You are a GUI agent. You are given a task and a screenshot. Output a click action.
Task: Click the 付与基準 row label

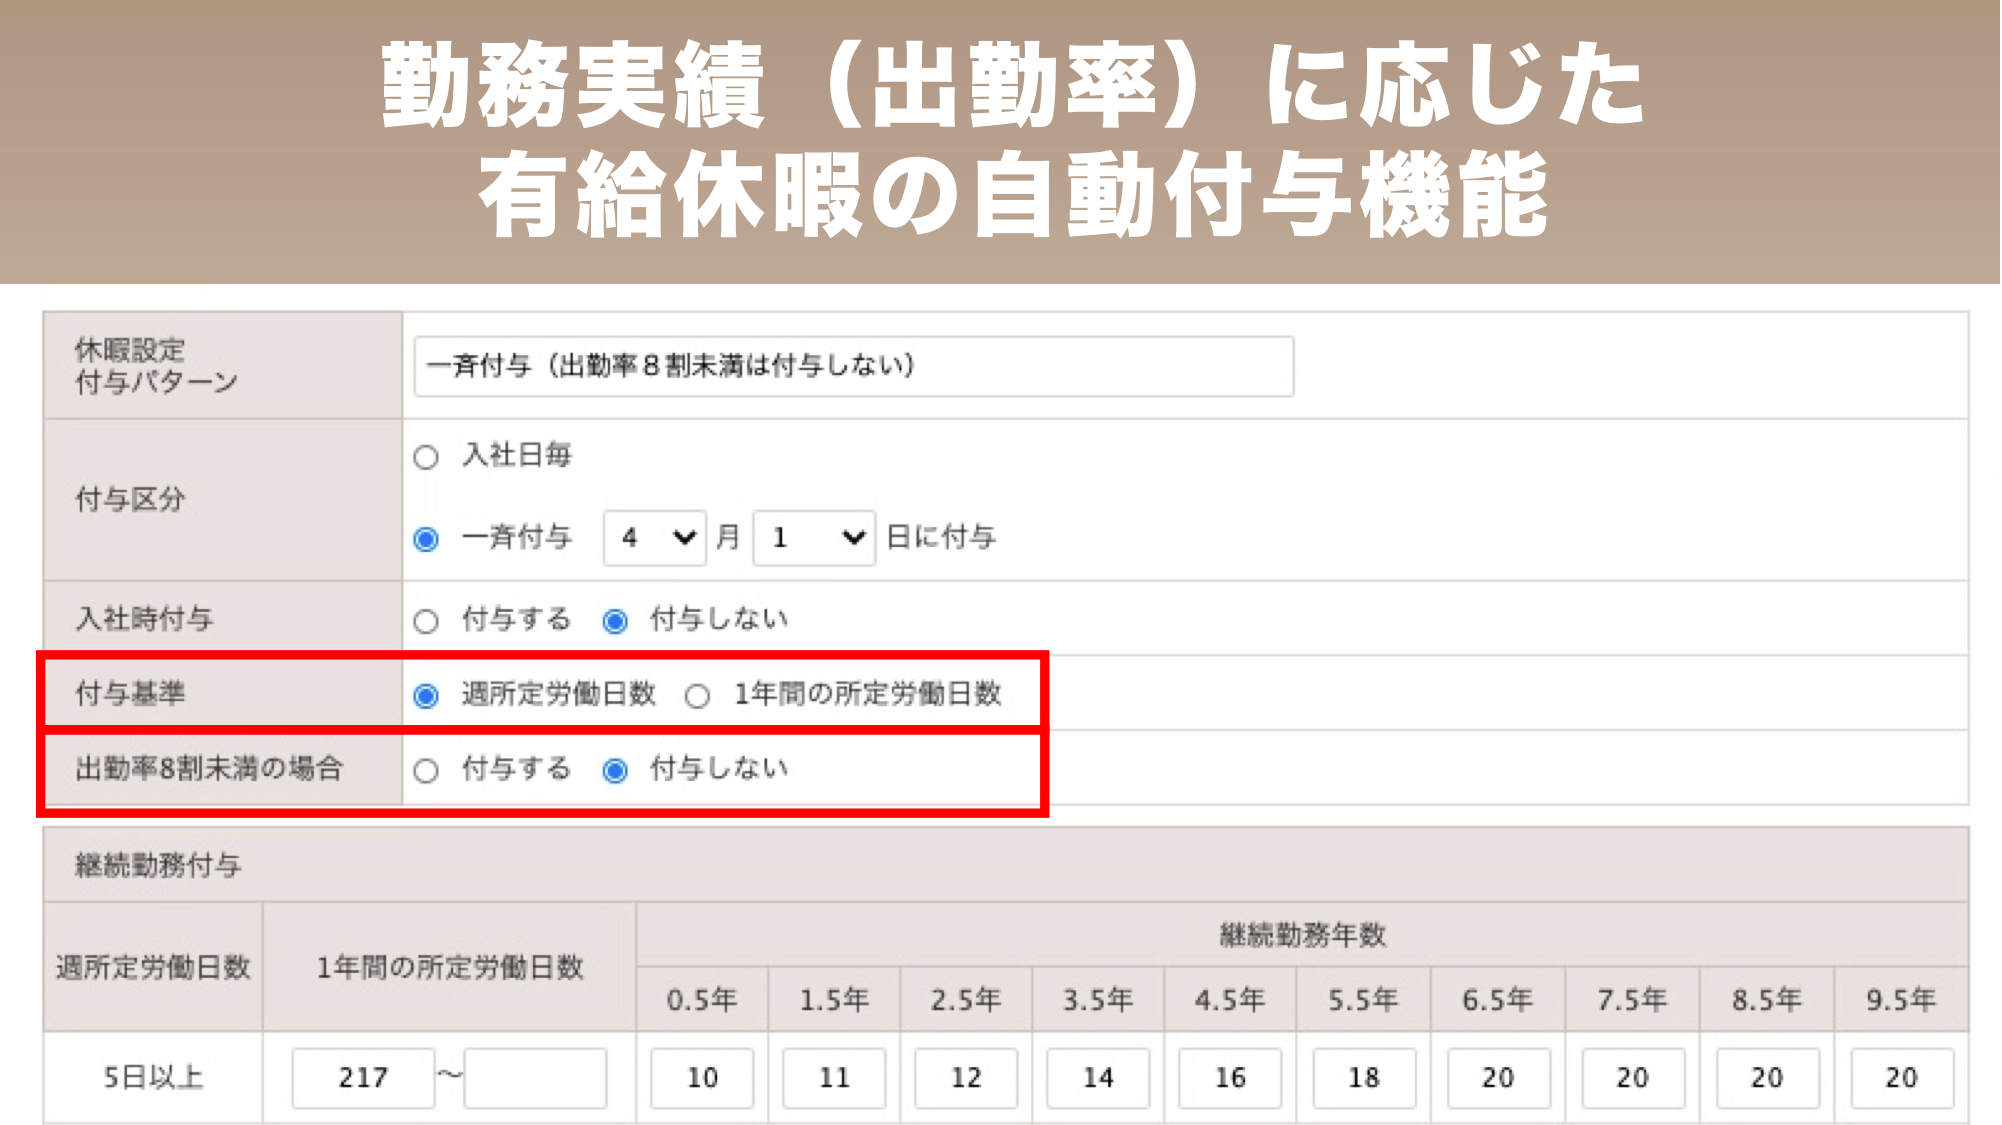(x=130, y=693)
